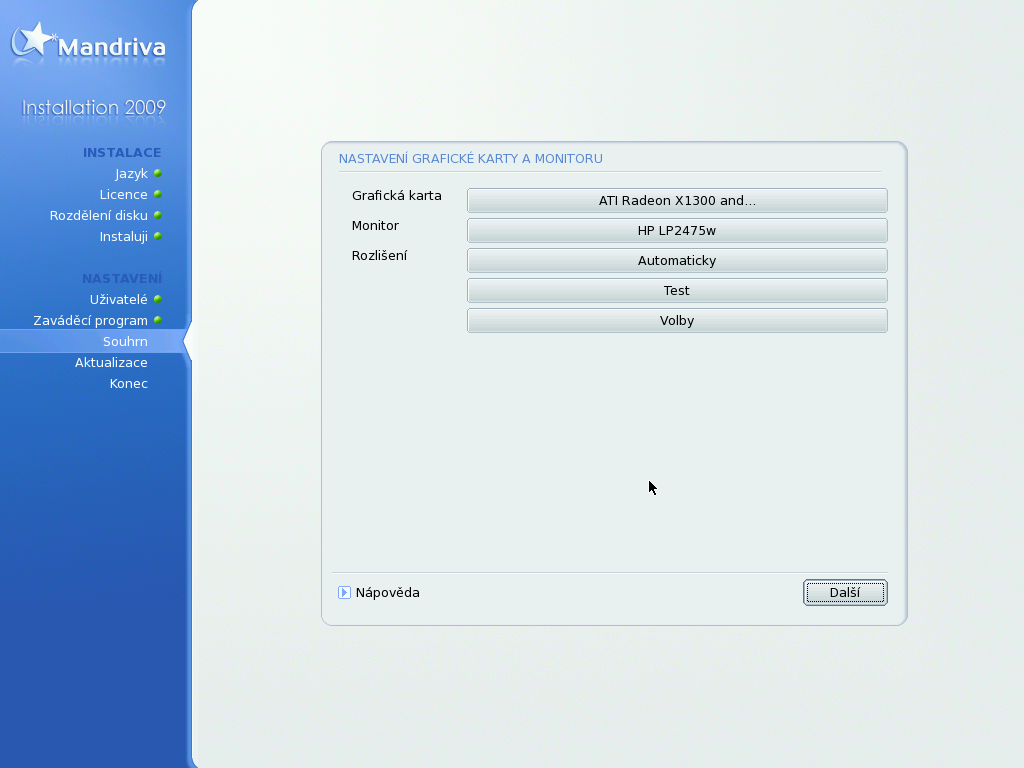This screenshot has height=768, width=1024.
Task: Click the dialog title Nastavení grafické karty a monitoru
Action: (470, 159)
